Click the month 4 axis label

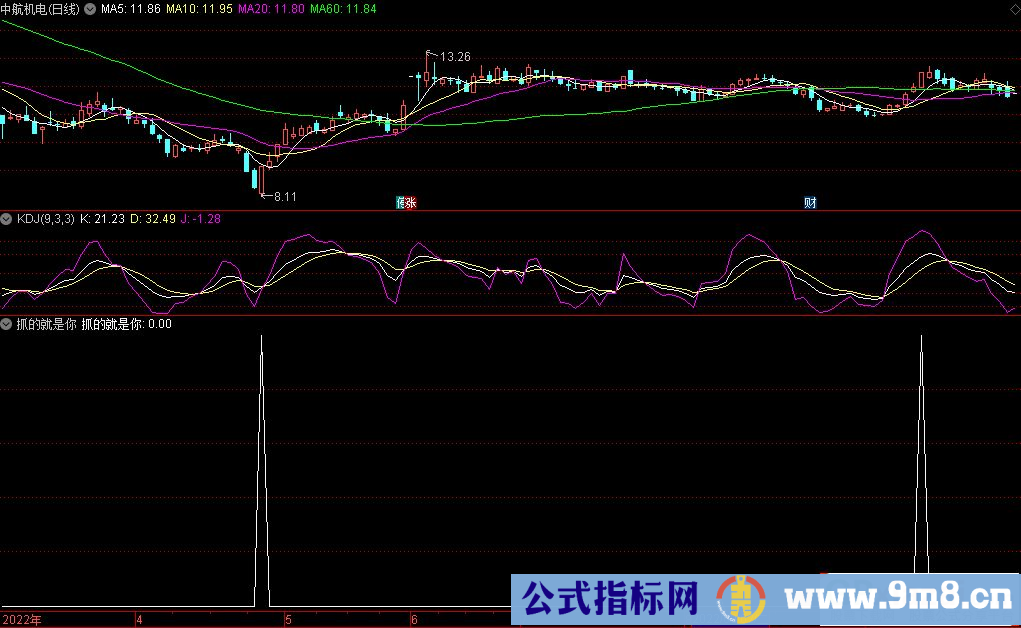pyautogui.click(x=139, y=620)
